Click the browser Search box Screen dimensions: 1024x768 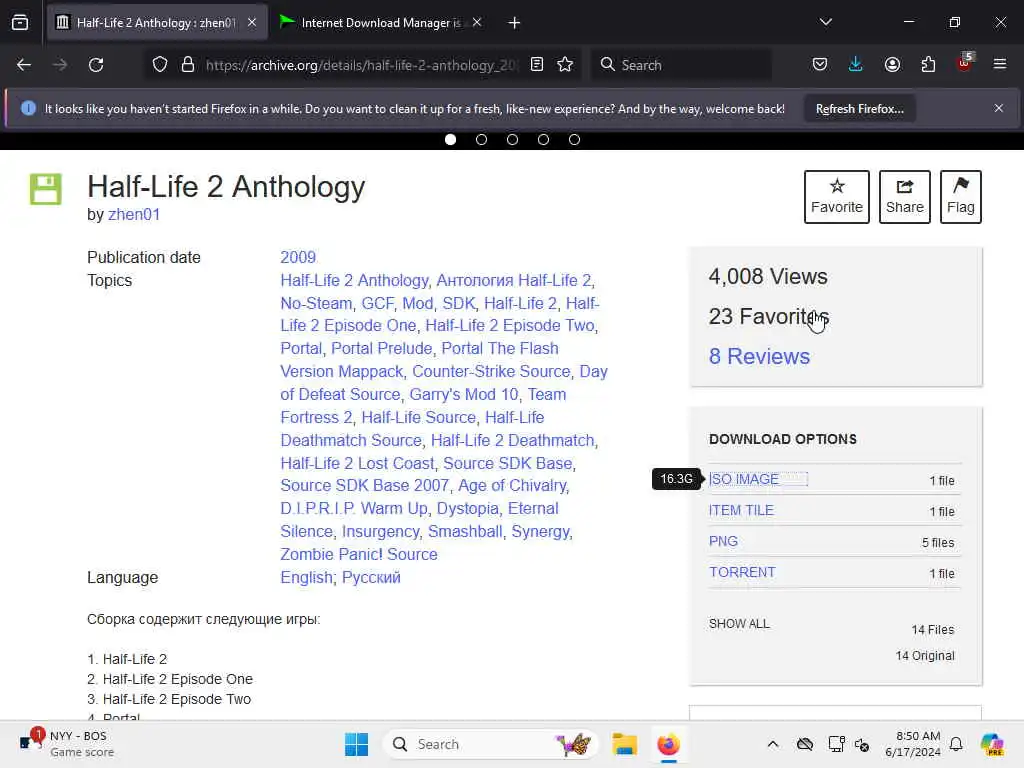[682, 65]
